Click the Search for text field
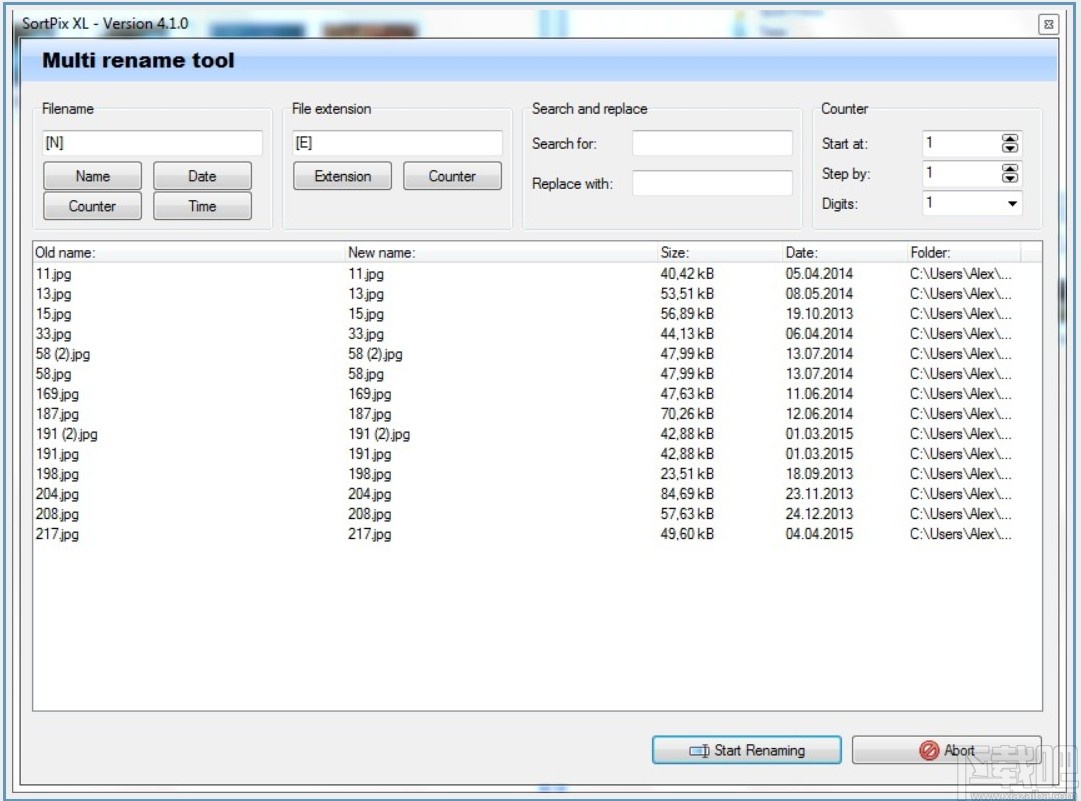The image size is (1081, 801). (712, 143)
